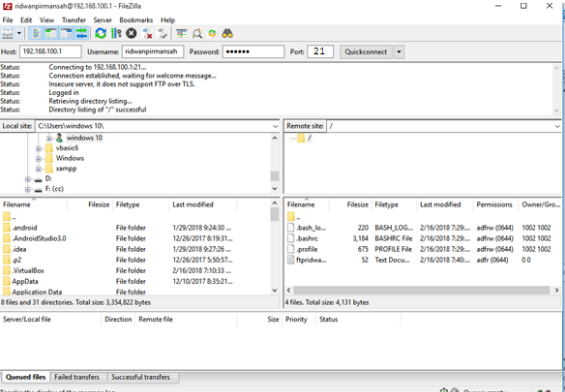
Task: Select the remote ftpridwa... text file
Action: [311, 260]
